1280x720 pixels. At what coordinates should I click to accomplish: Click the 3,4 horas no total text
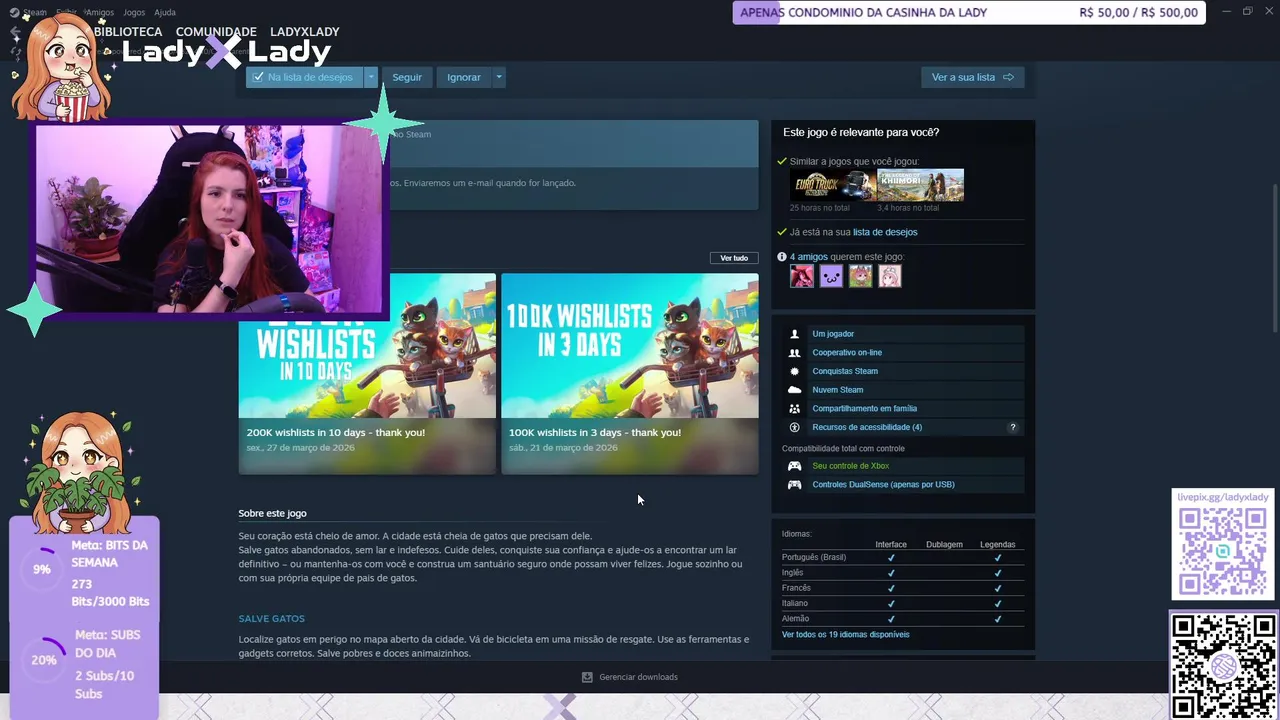[908, 208]
